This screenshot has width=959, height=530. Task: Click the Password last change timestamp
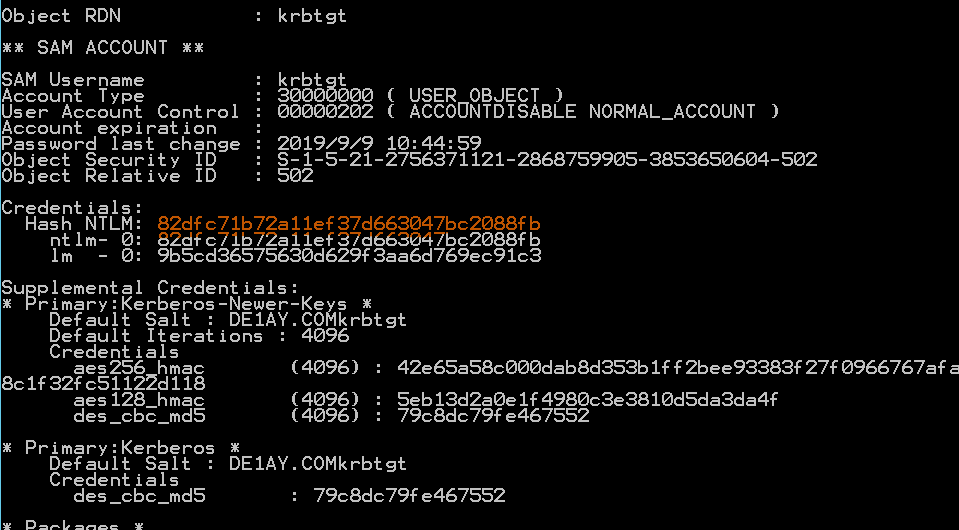coord(379,144)
